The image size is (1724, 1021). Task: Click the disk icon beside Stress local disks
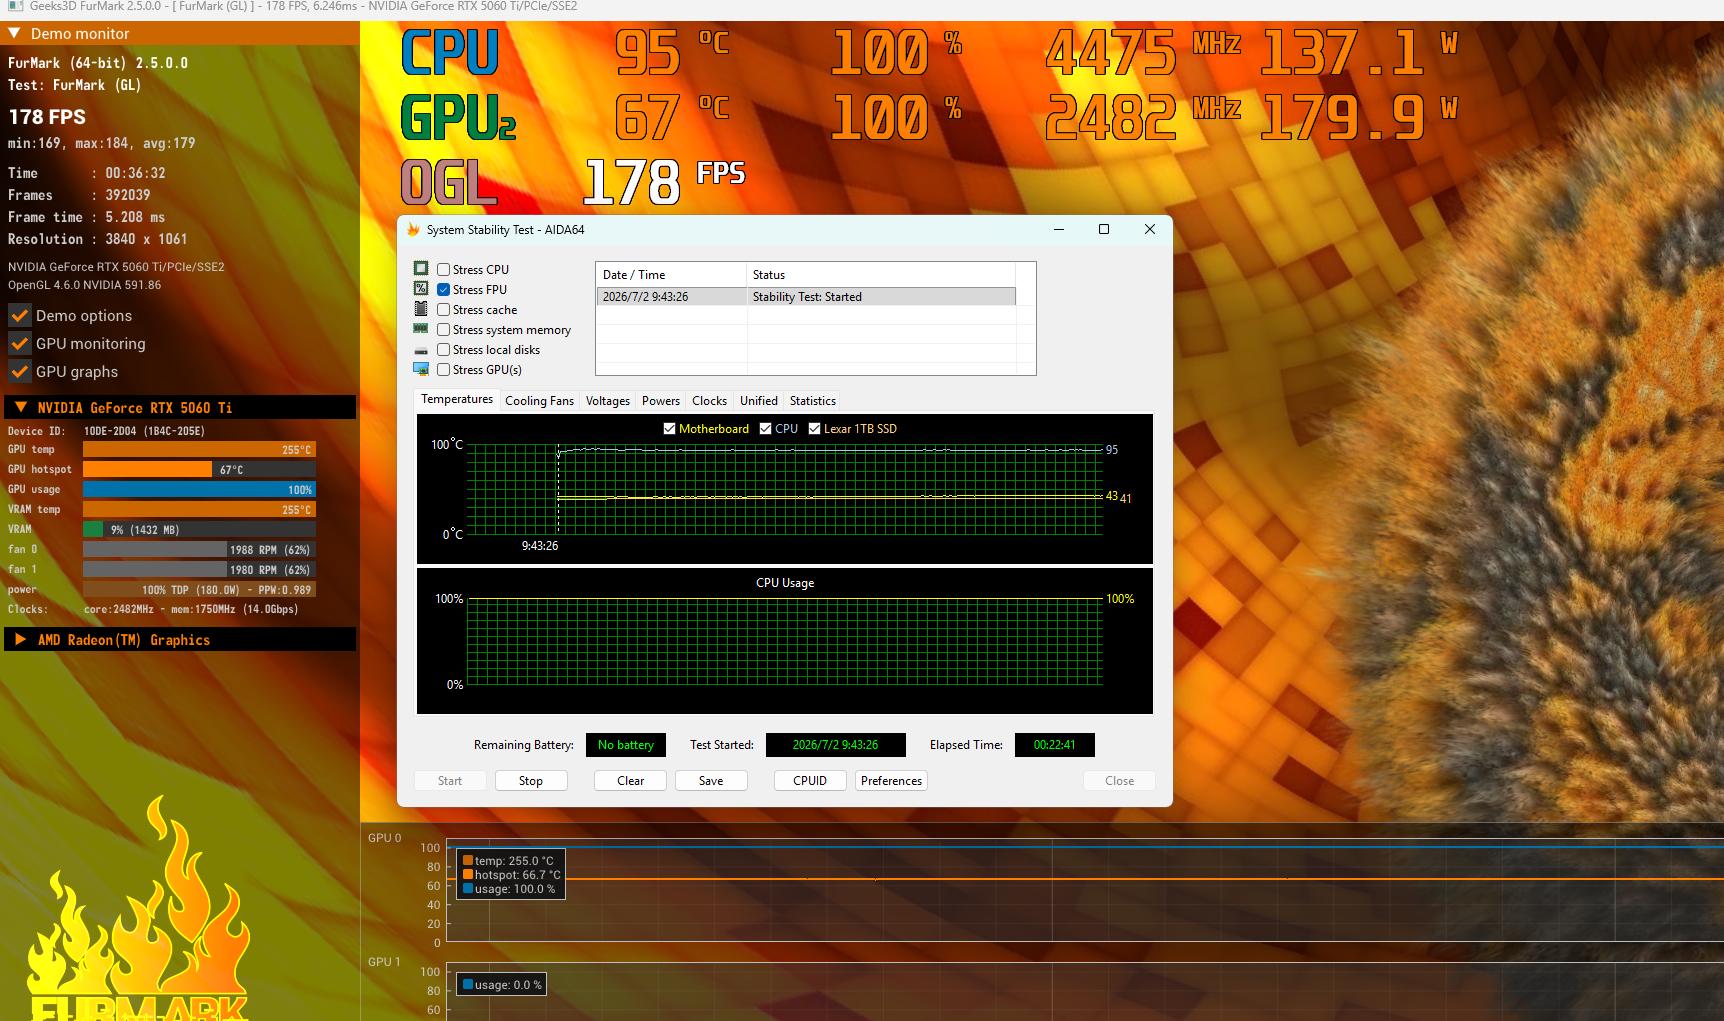(421, 350)
